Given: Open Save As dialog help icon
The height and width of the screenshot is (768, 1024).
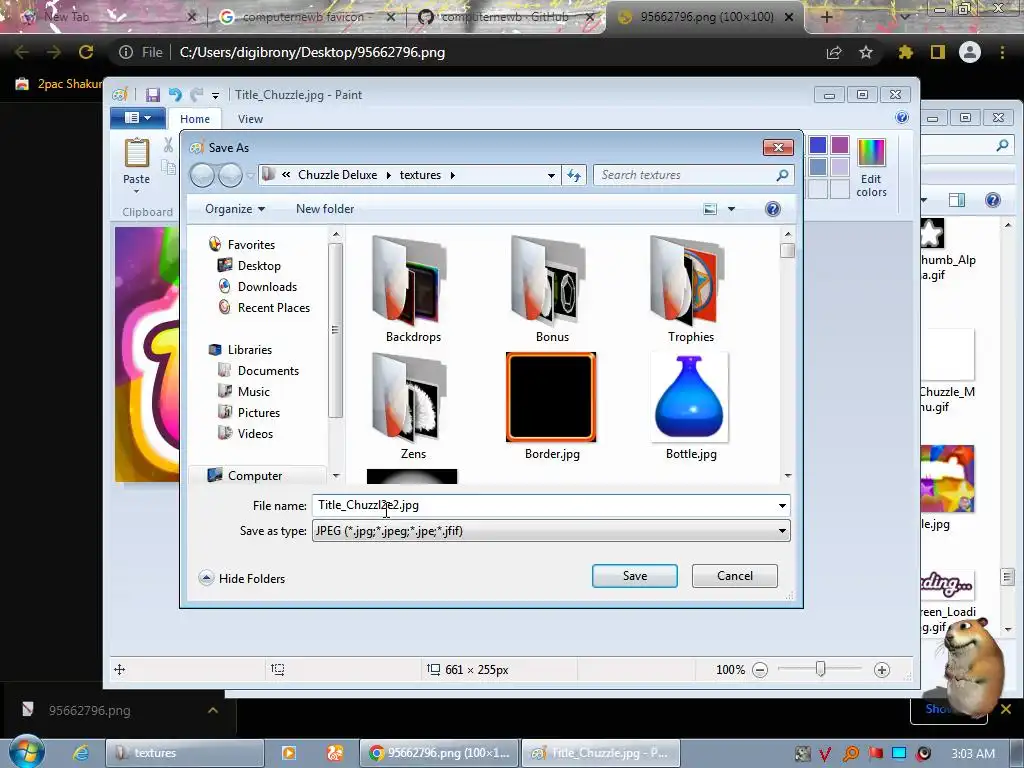Looking at the screenshot, I should (x=773, y=209).
